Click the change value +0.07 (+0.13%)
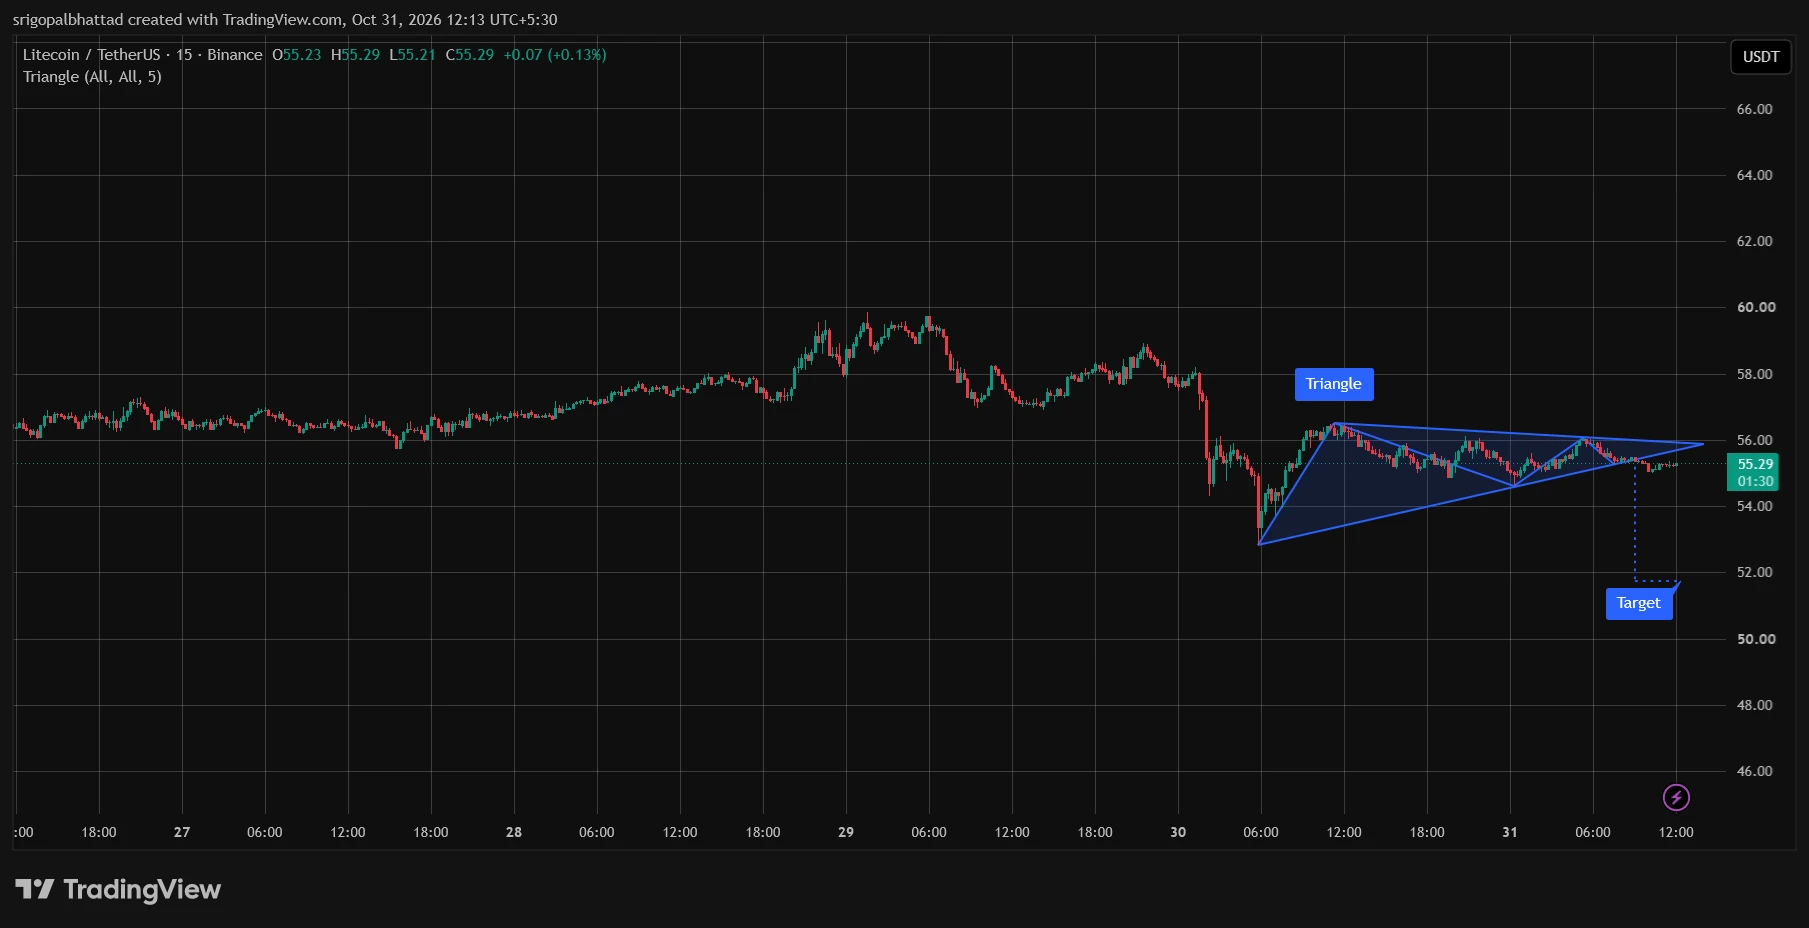 coord(555,55)
